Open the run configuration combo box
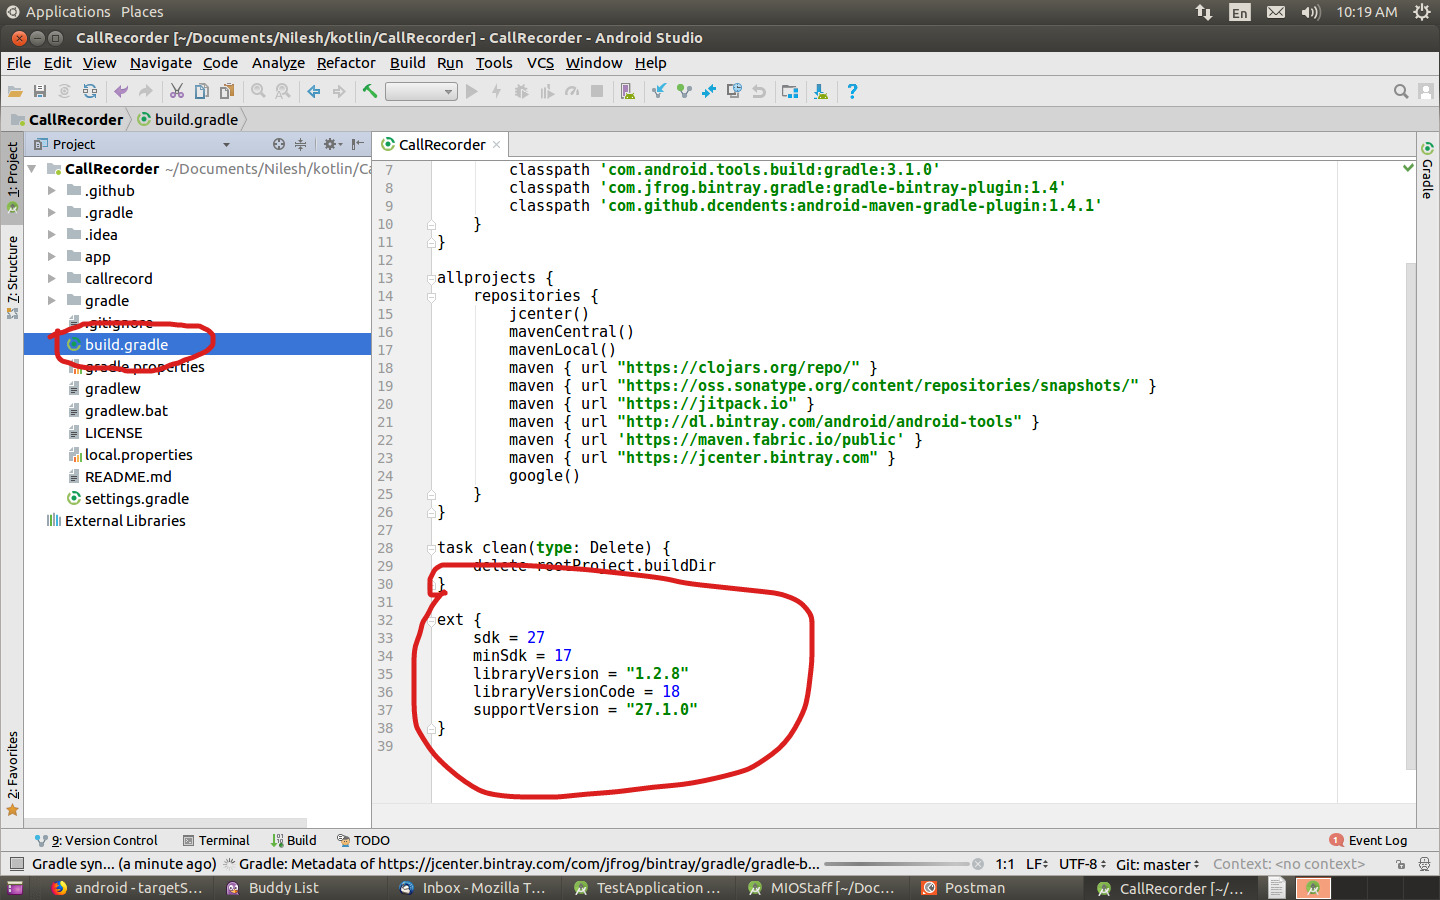Screen dimensions: 1440x900 [421, 91]
